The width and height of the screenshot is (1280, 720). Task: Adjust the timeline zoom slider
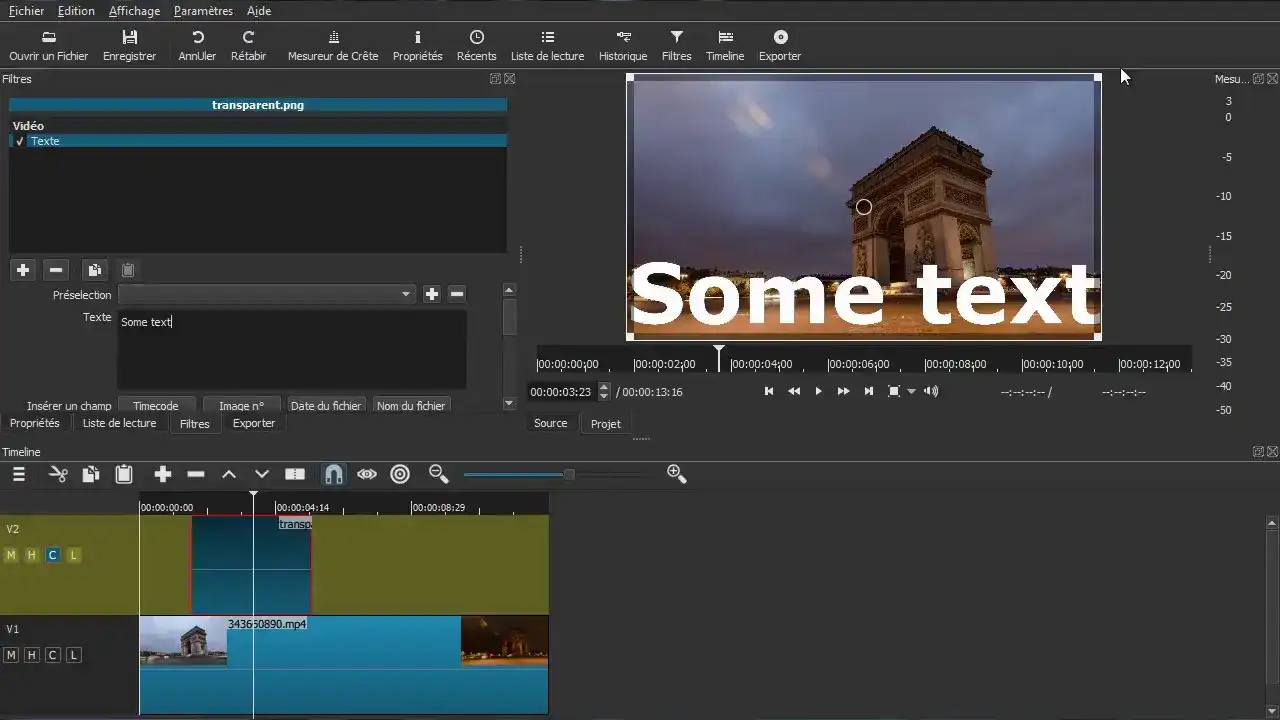(570, 474)
